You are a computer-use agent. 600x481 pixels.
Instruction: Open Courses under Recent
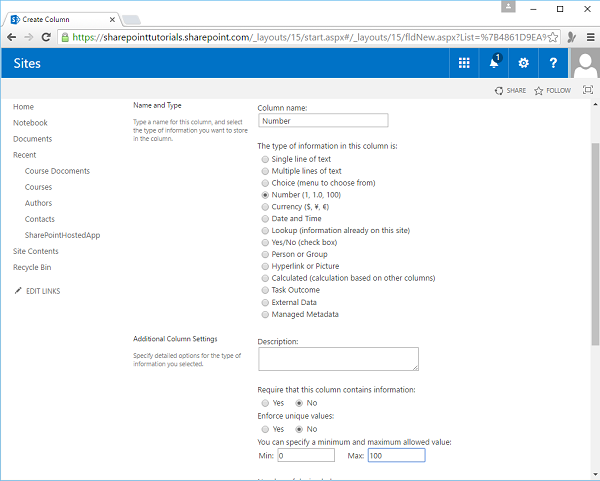tap(38, 187)
